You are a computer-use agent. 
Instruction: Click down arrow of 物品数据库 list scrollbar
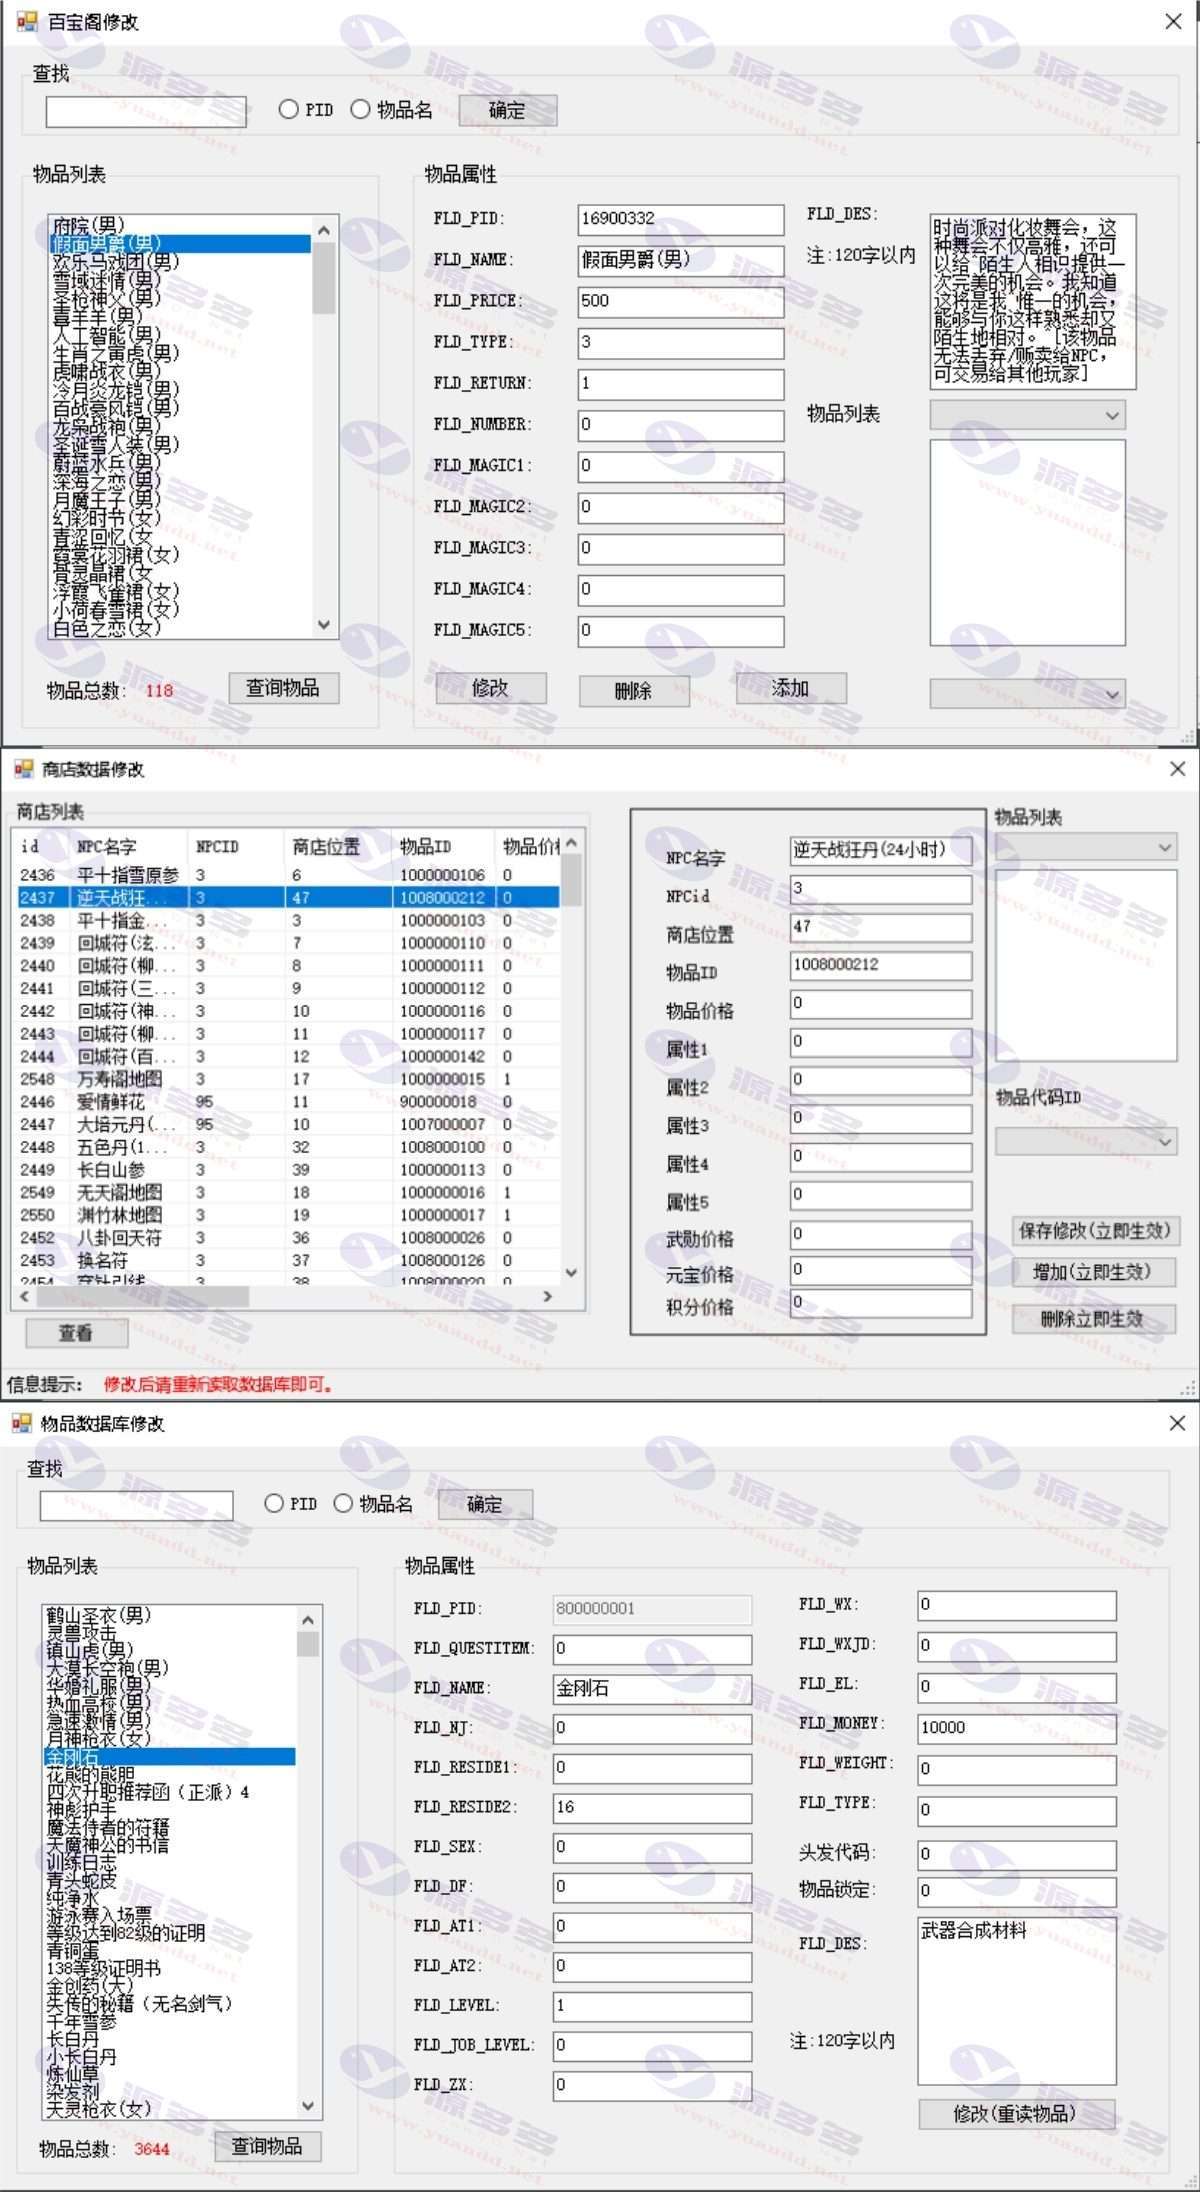click(x=308, y=2105)
